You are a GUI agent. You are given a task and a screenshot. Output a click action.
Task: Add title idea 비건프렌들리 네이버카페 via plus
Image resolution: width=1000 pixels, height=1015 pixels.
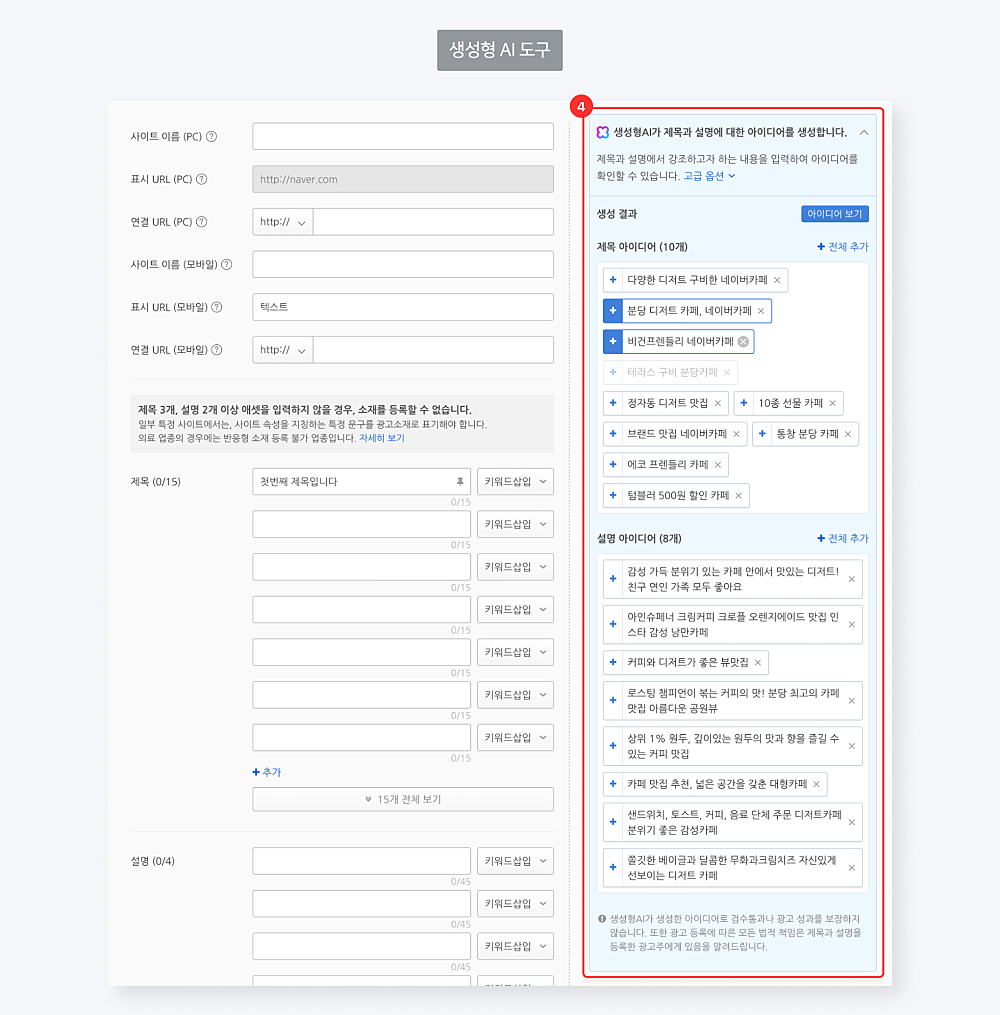[613, 342]
